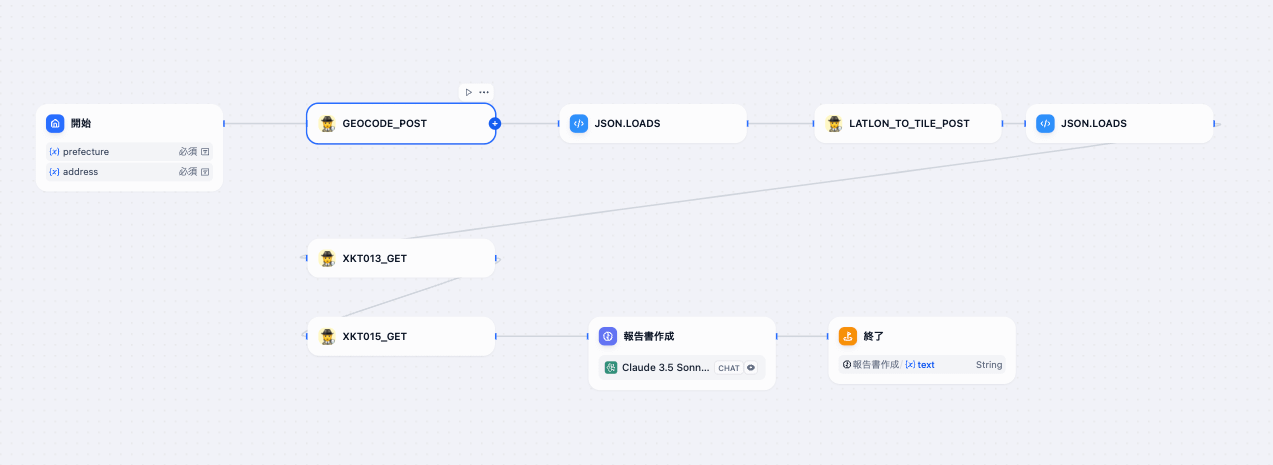Click the purple LLM icon on 報告書作成
Screen dimensions: 1273x465
608,336
